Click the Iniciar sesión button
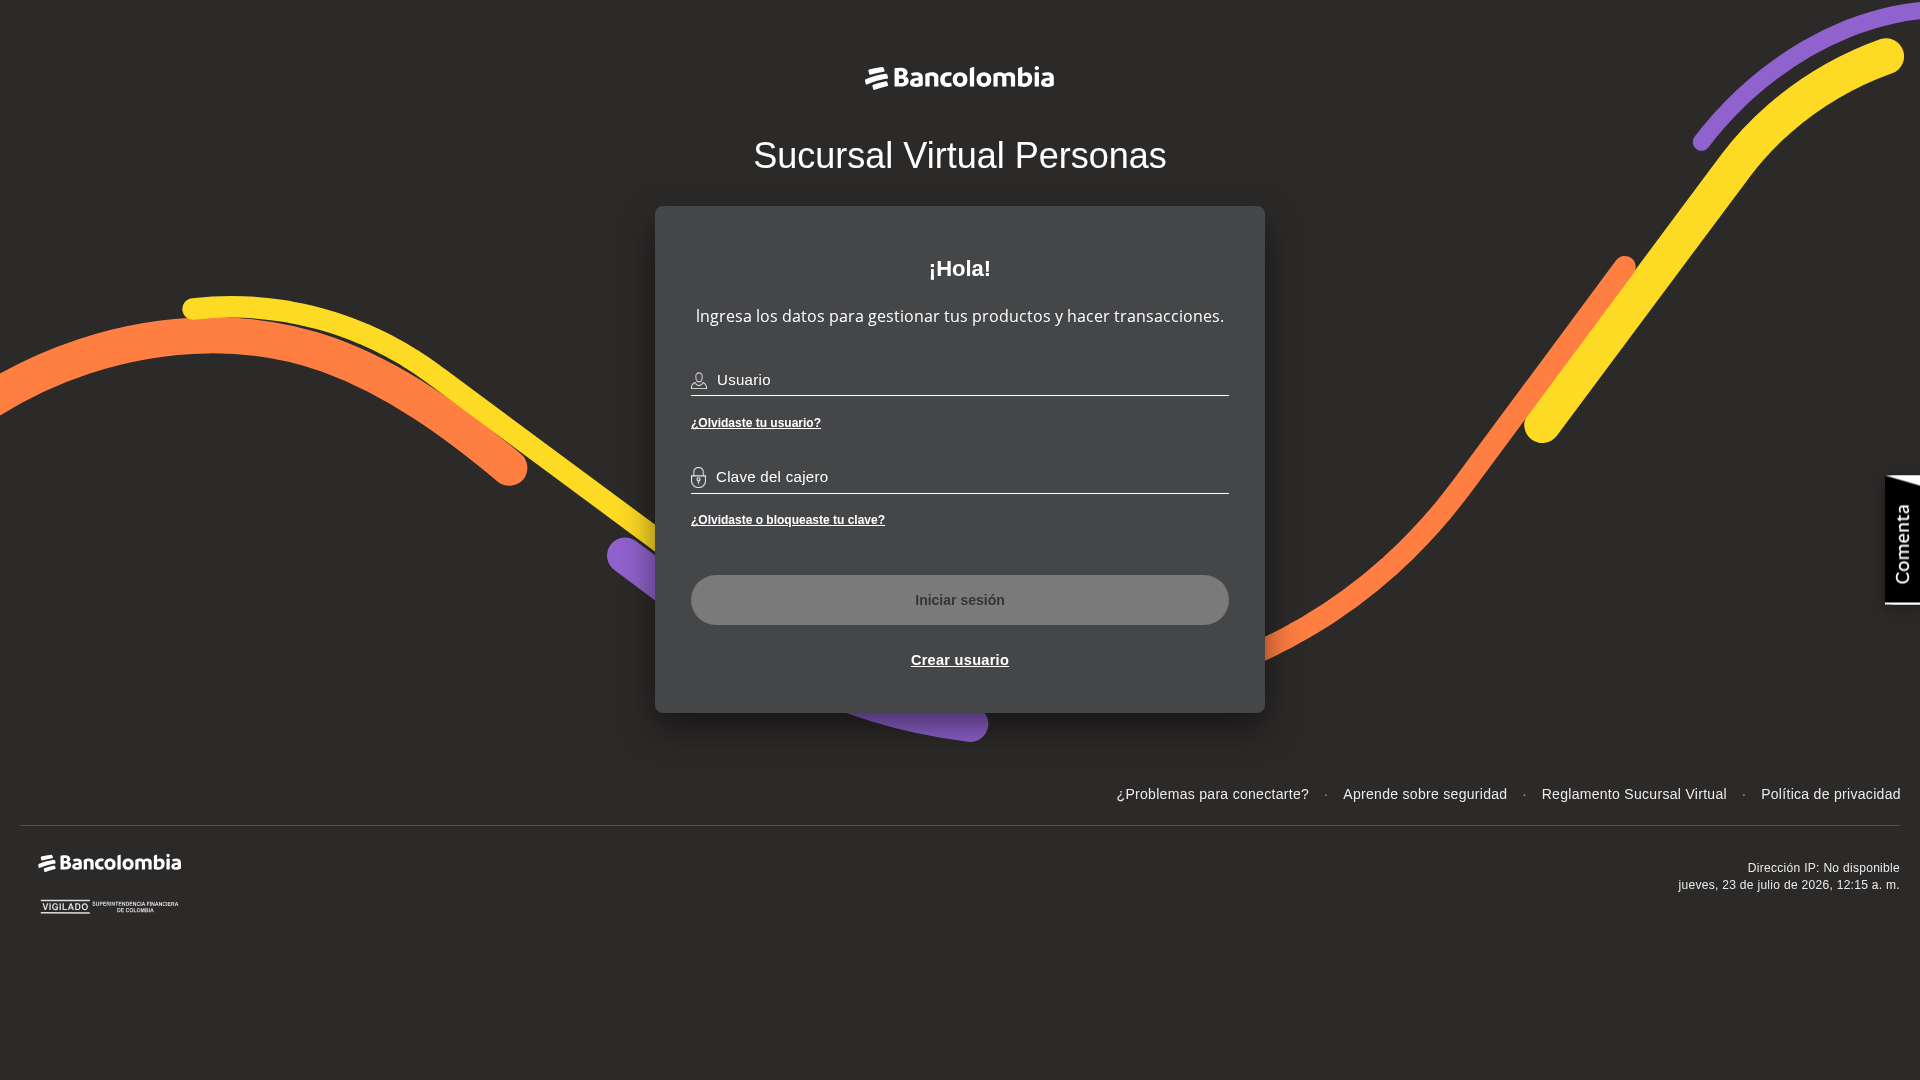Screen dimensions: 1920x1080 [959, 600]
